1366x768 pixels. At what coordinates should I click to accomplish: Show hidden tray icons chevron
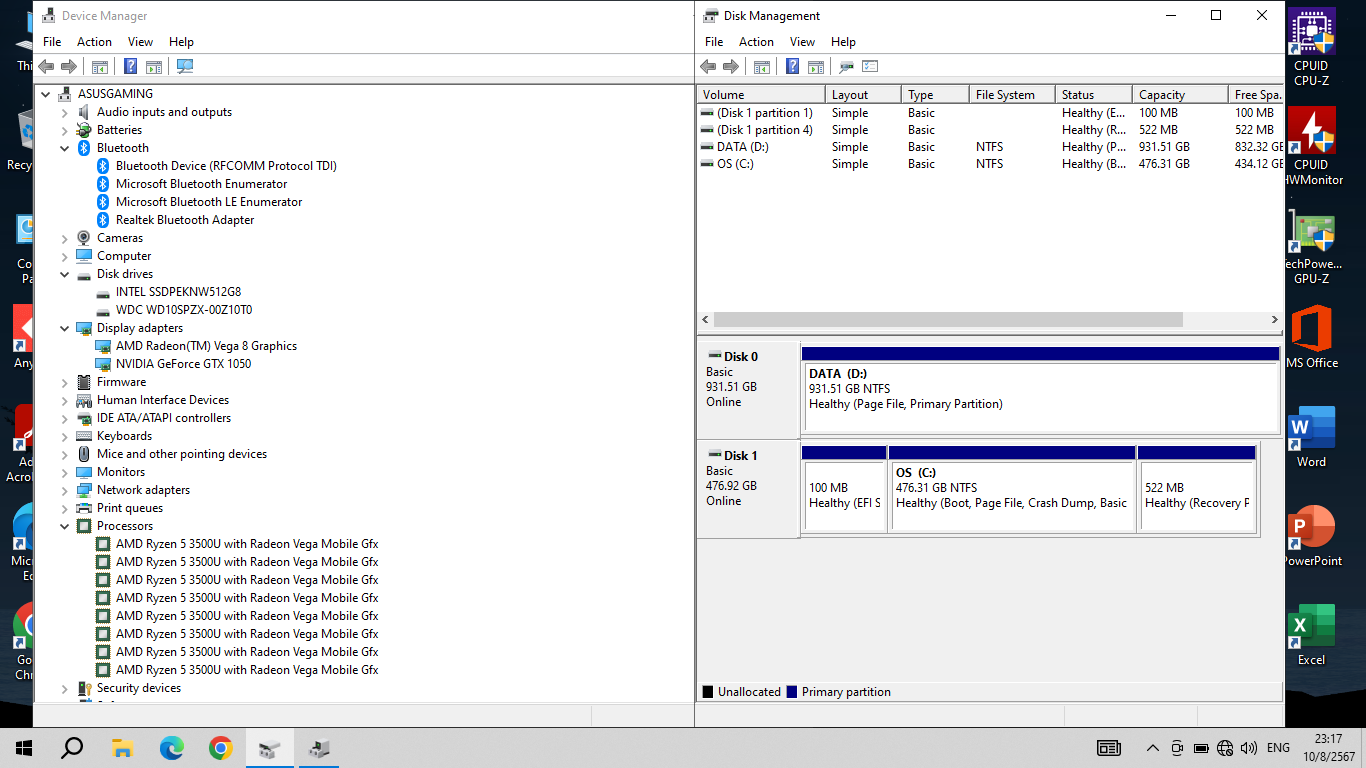click(1152, 748)
